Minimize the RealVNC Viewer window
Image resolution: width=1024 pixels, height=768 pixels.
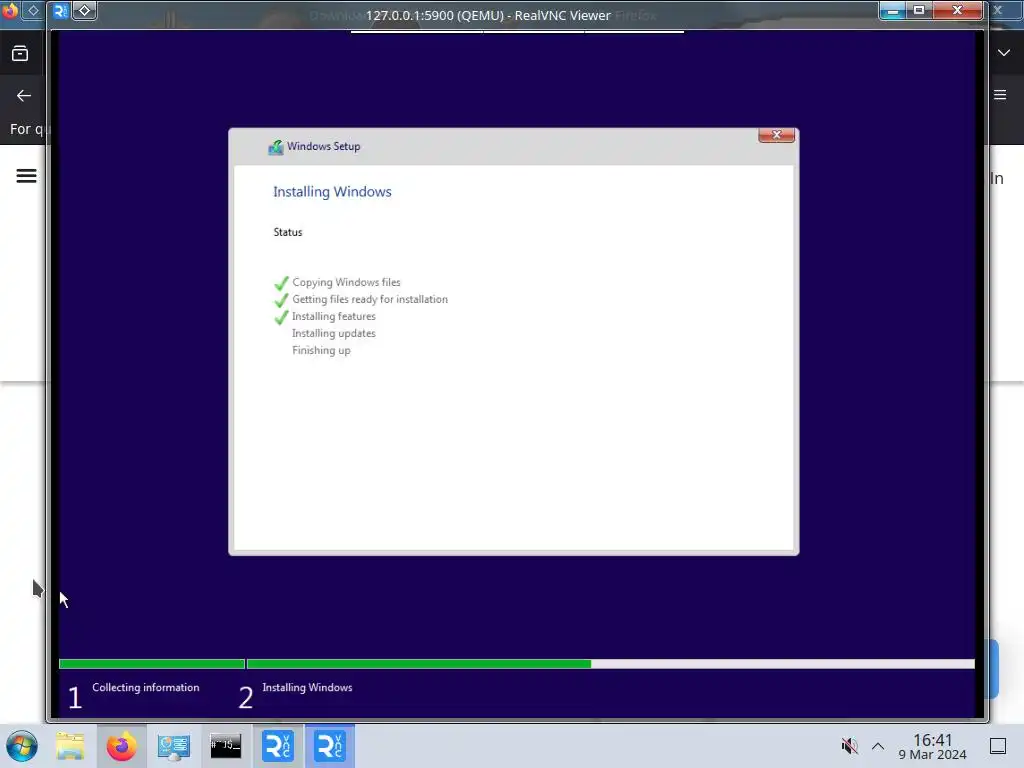point(892,10)
